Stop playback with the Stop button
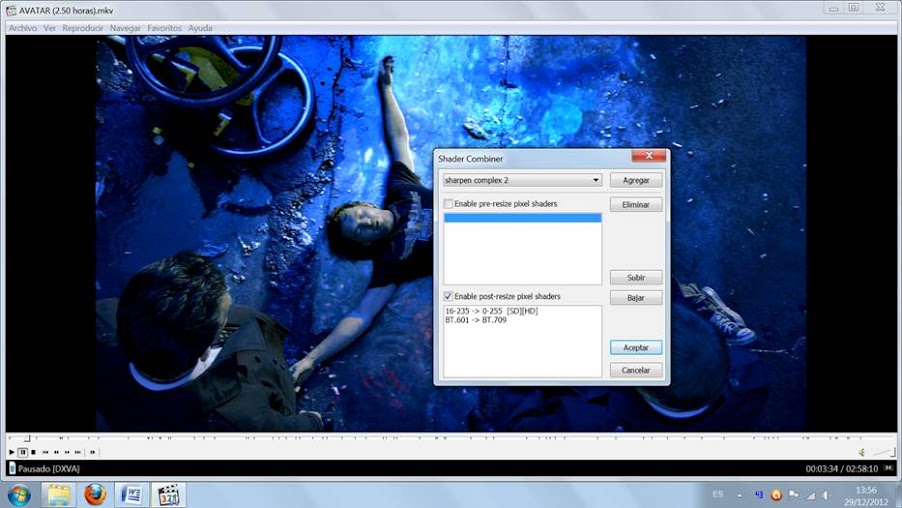The height and width of the screenshot is (508, 902). pyautogui.click(x=33, y=452)
